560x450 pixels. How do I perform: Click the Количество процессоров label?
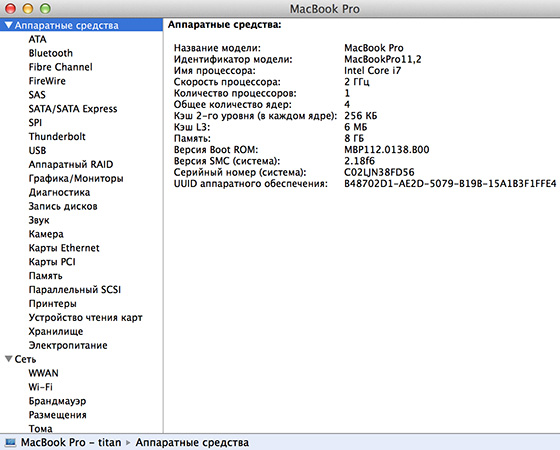click(235, 93)
